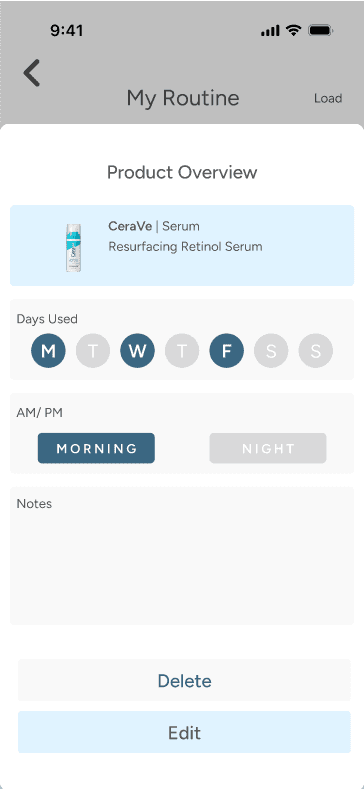Toggle Saturday, the first S day circle
The height and width of the screenshot is (789, 364).
coord(271,350)
